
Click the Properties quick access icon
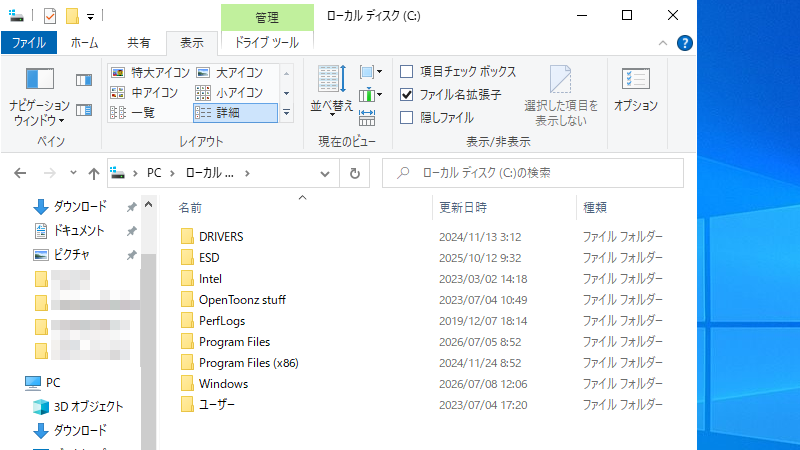tap(49, 16)
